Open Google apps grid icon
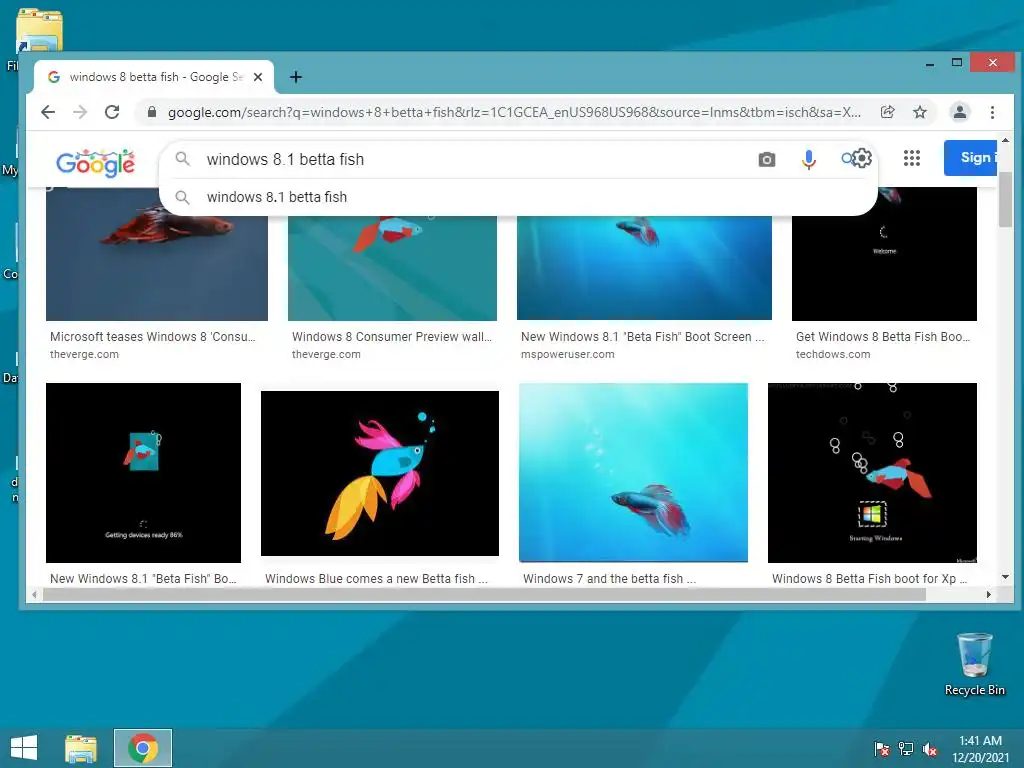The width and height of the screenshot is (1024, 768). point(912,158)
